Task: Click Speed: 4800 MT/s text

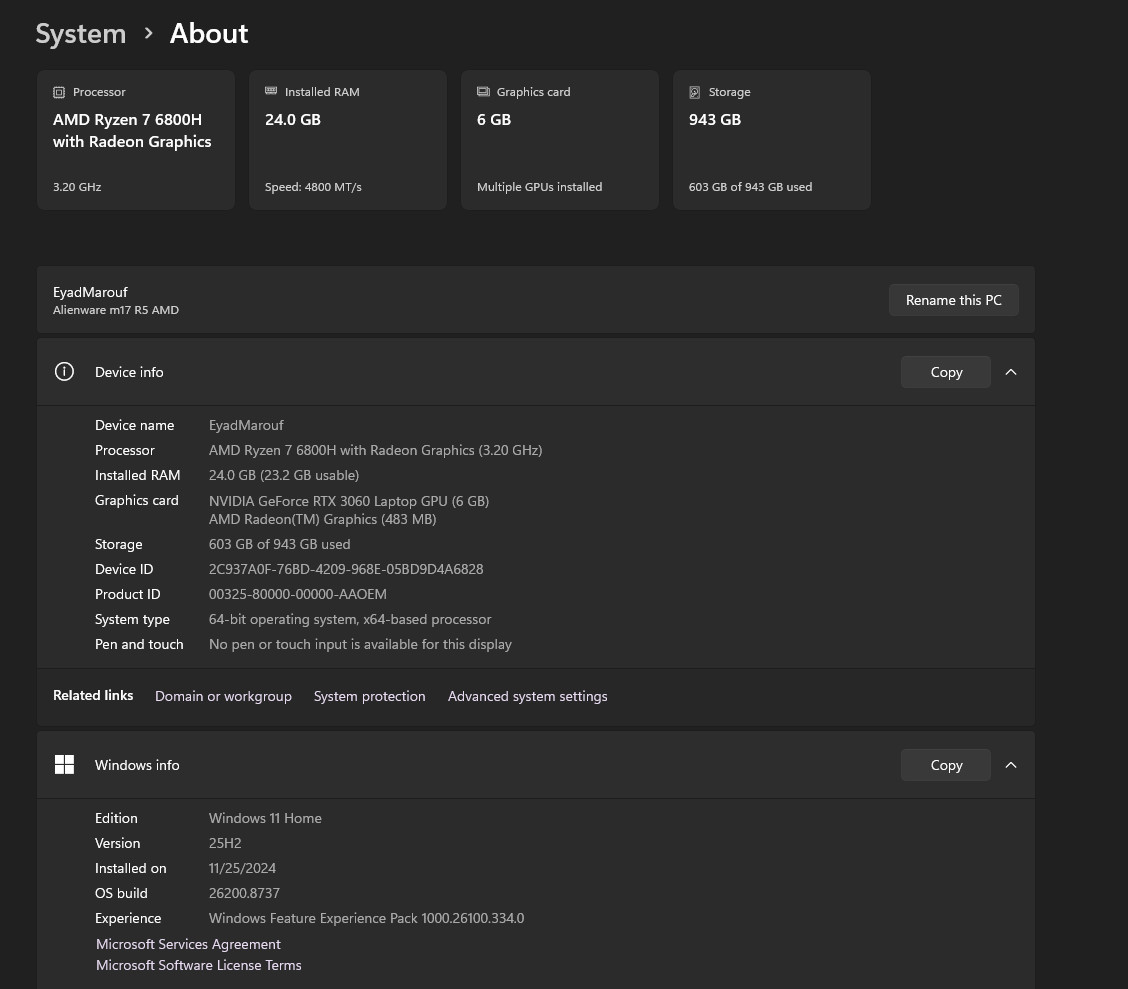Action: (x=313, y=187)
